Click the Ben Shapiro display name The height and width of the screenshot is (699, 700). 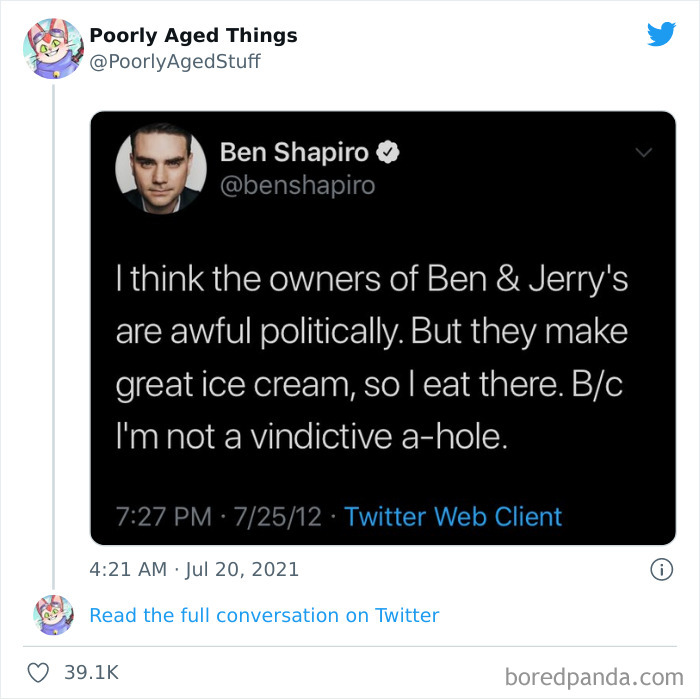coord(294,153)
